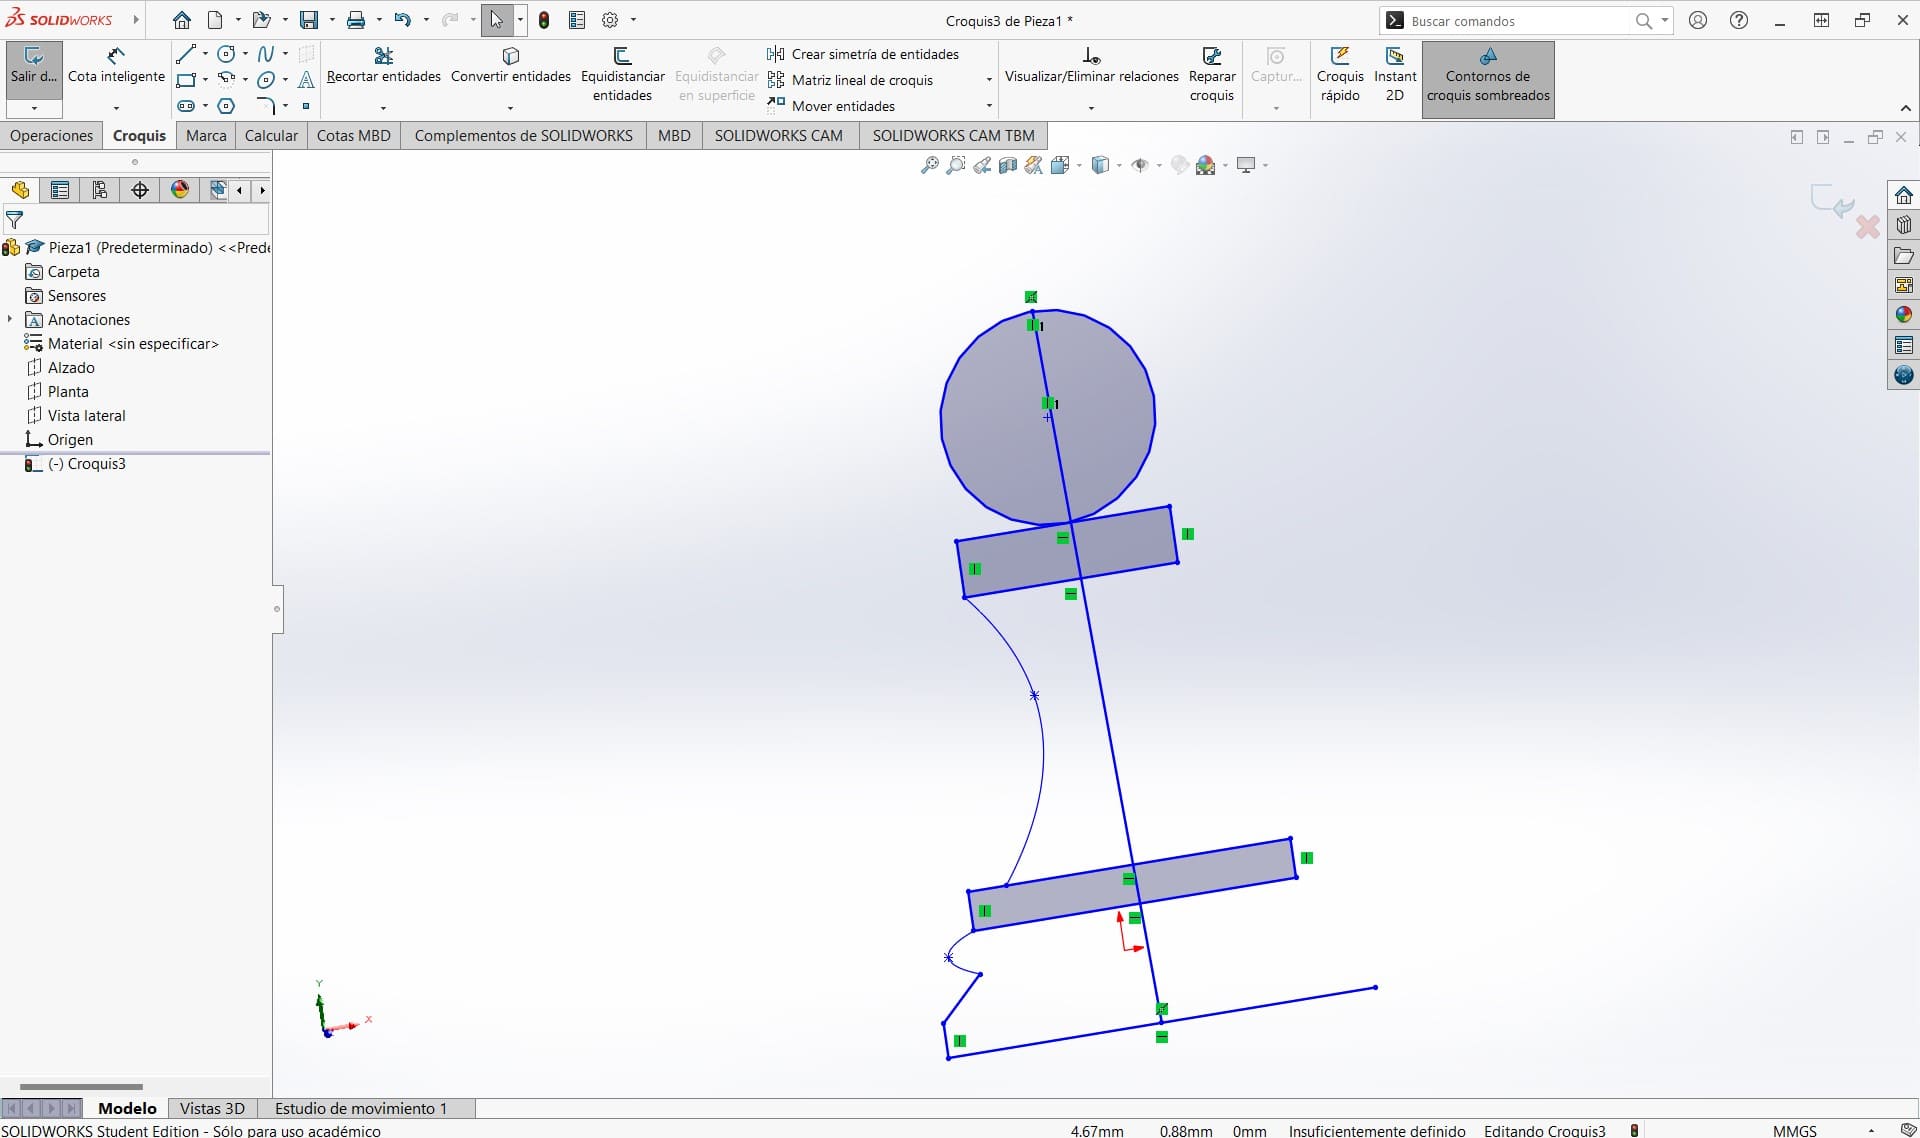Select the Sketch Fillet tool
The height and width of the screenshot is (1138, 1920).
click(266, 106)
